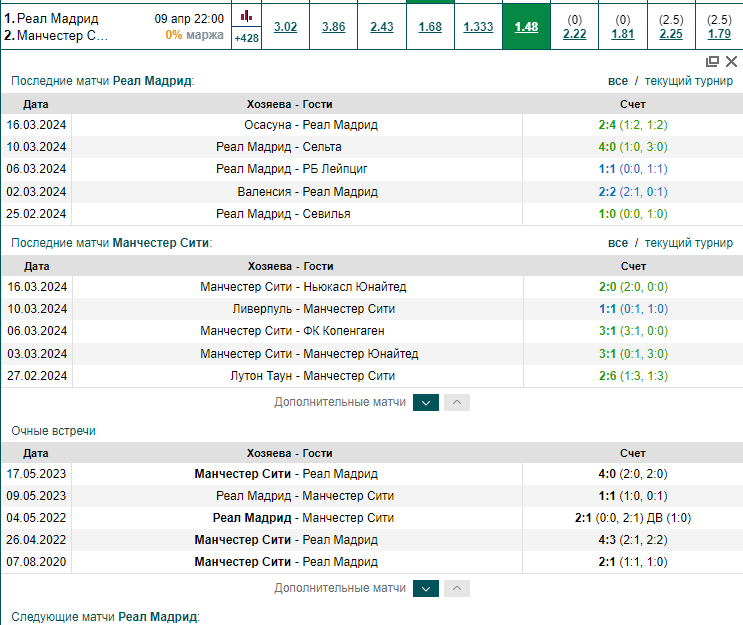
Task: Show all Manchester City matches via 'все'
Action: coord(618,243)
